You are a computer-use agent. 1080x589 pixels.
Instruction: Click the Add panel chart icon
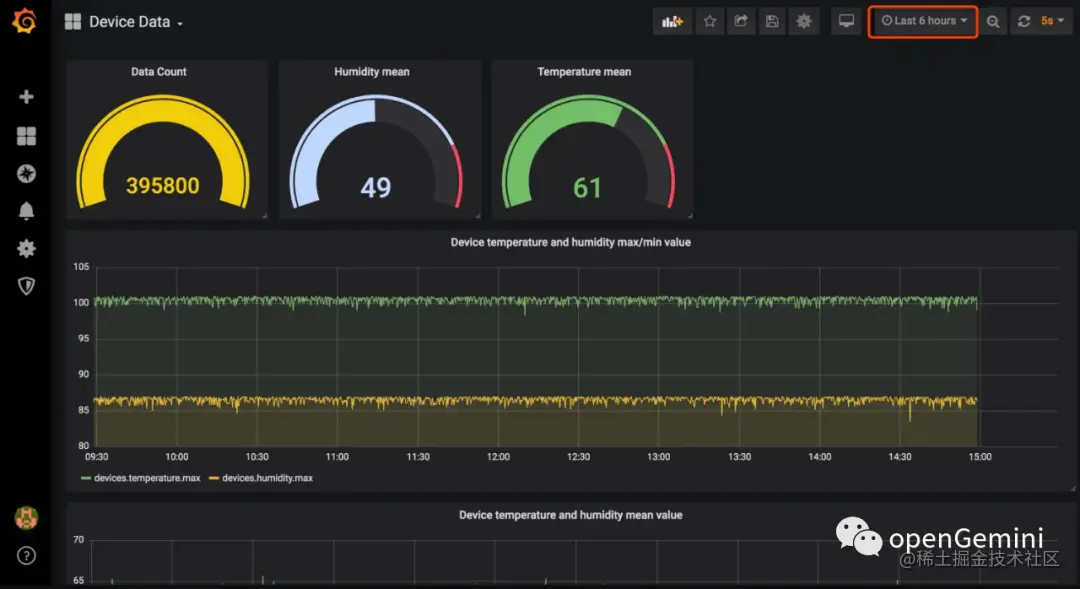pyautogui.click(x=672, y=21)
